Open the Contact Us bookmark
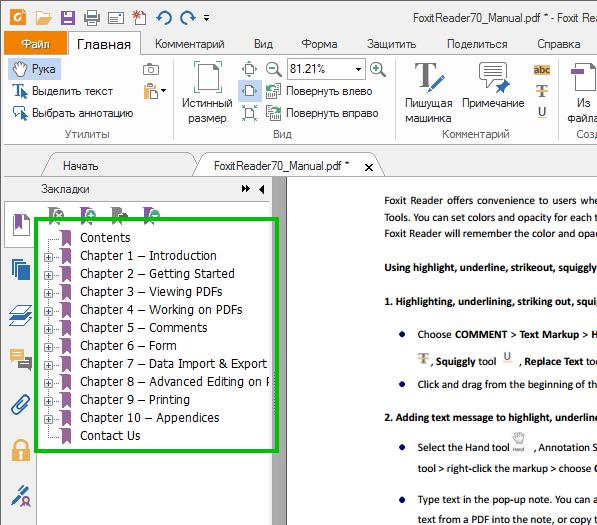The image size is (597, 525). coord(110,436)
